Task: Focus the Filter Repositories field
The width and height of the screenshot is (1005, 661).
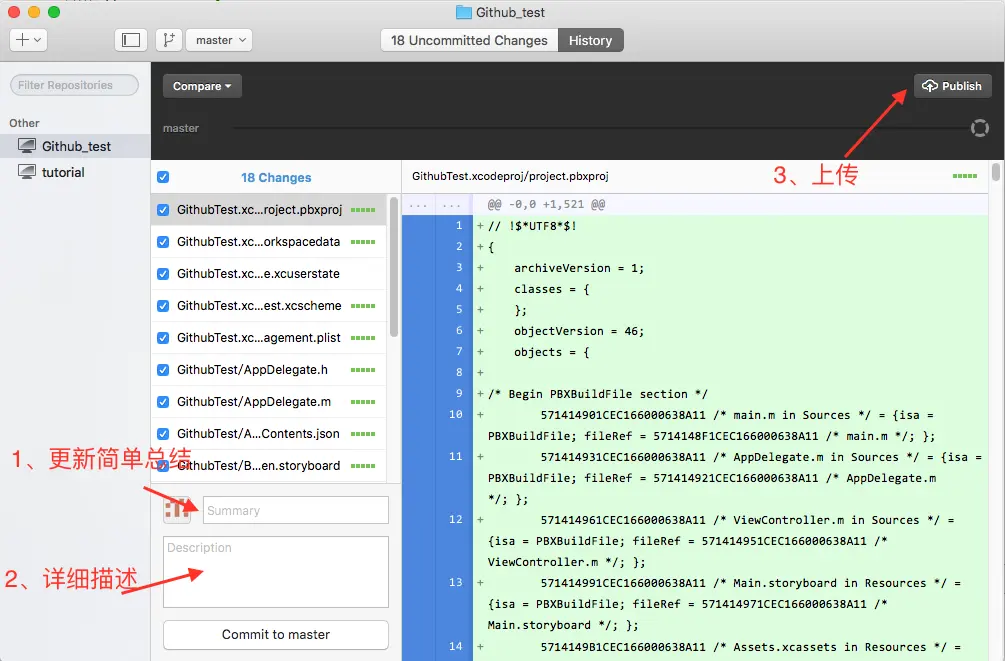Action: tap(74, 85)
